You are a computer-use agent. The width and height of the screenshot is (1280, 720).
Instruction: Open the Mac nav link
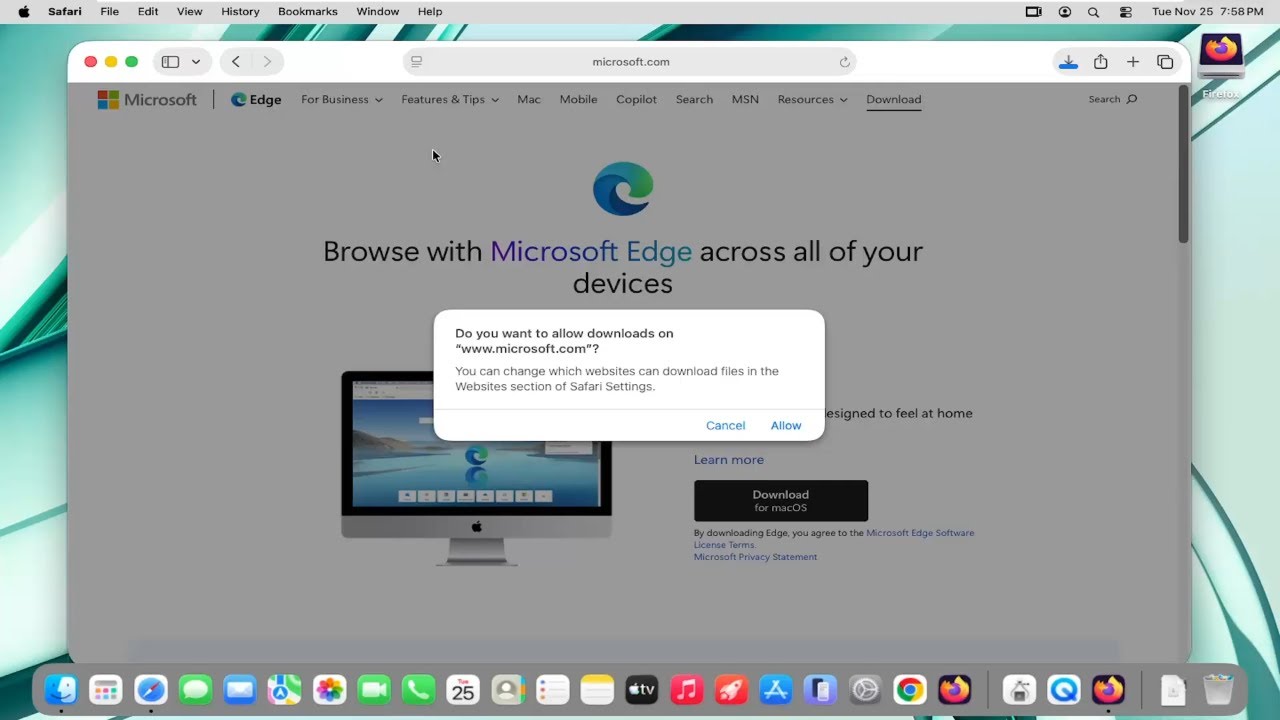point(529,99)
